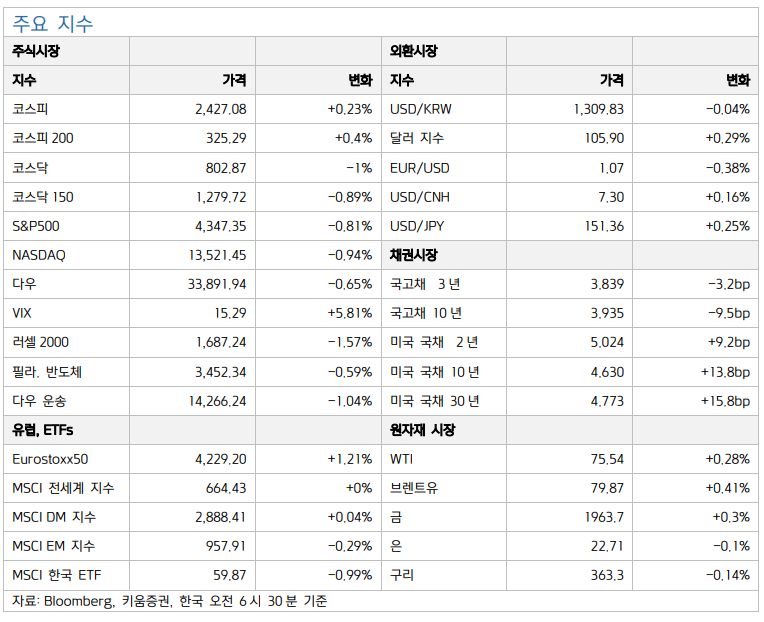764x622 pixels.
Task: Click the 원자재 시장 section header
Action: [x=422, y=430]
